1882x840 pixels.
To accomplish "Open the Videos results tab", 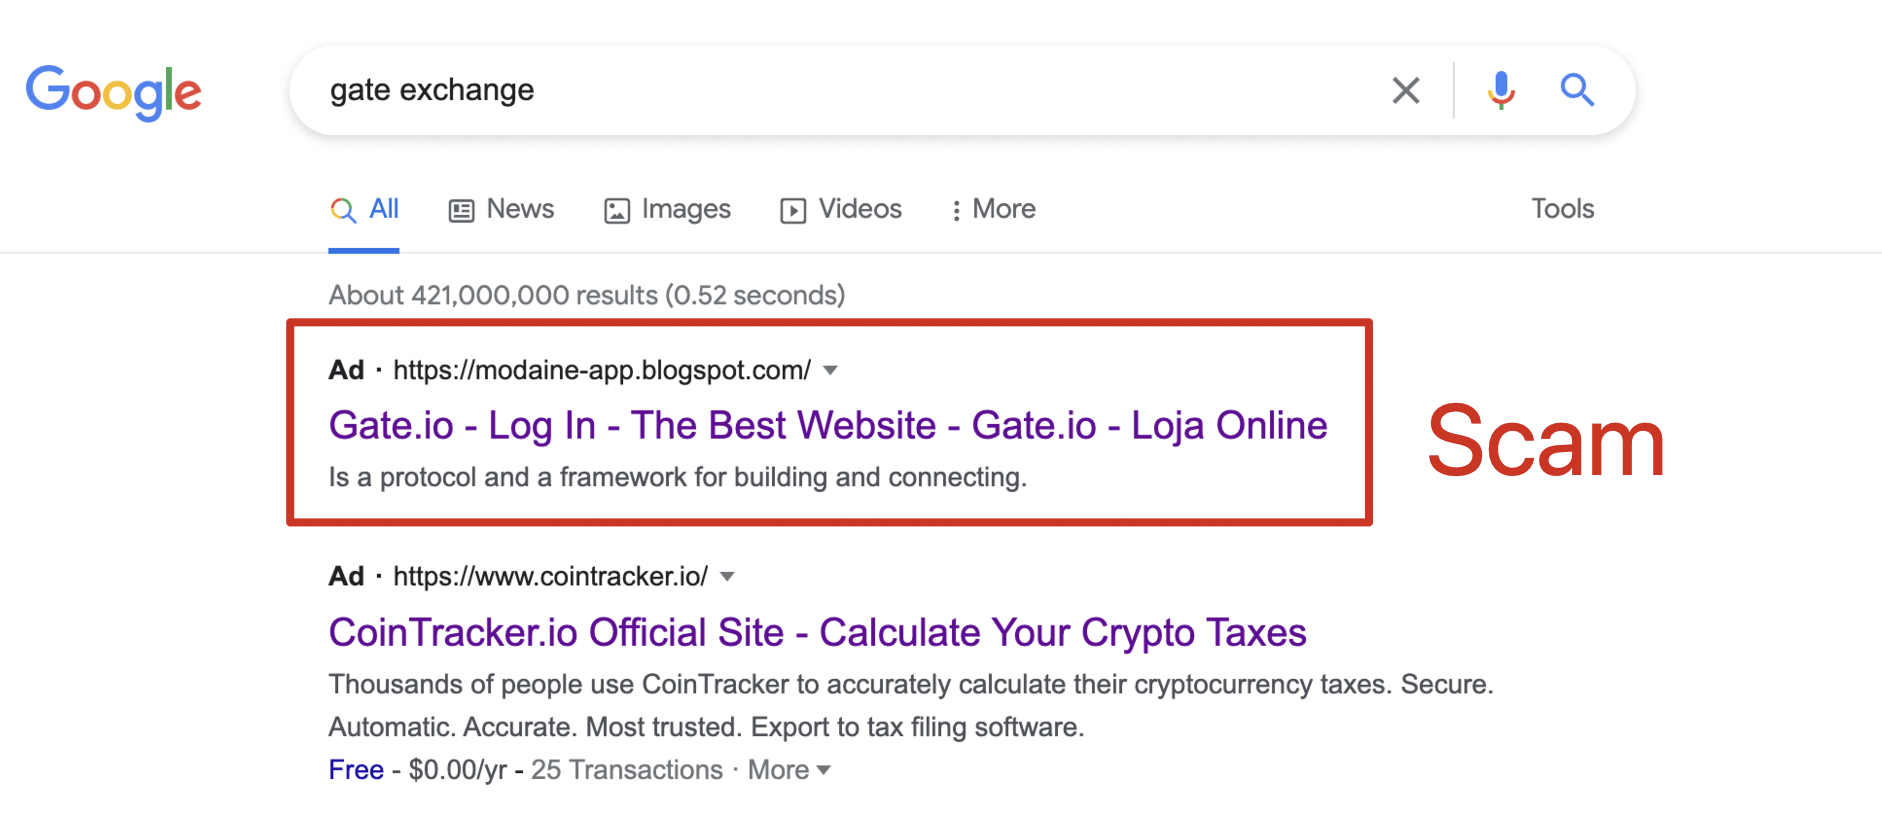I will tap(841, 209).
